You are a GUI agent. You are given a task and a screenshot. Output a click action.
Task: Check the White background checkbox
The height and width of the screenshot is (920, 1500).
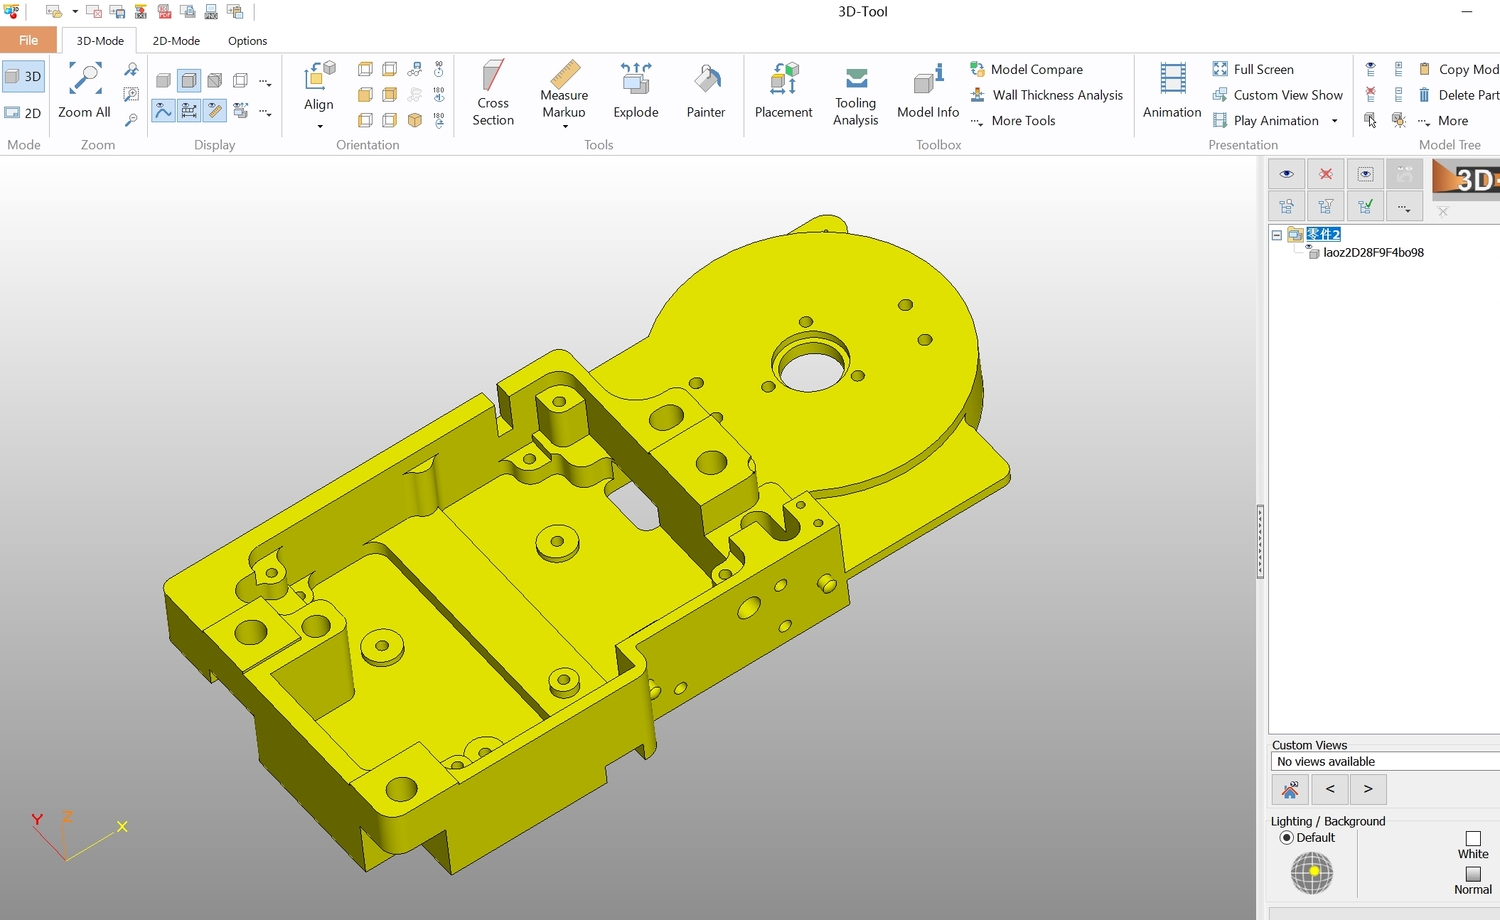coord(1473,838)
